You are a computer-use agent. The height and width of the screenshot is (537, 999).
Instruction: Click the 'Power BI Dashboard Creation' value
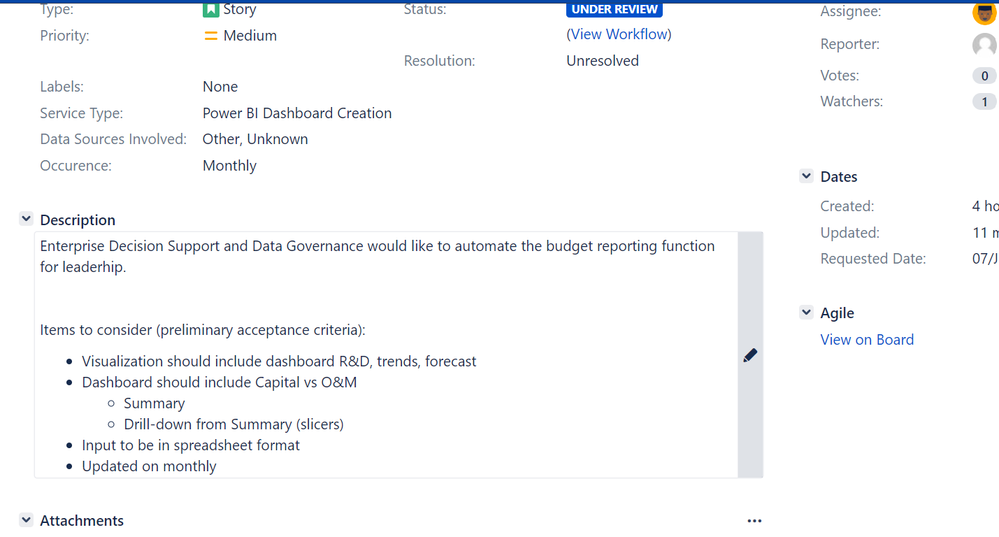(x=297, y=113)
